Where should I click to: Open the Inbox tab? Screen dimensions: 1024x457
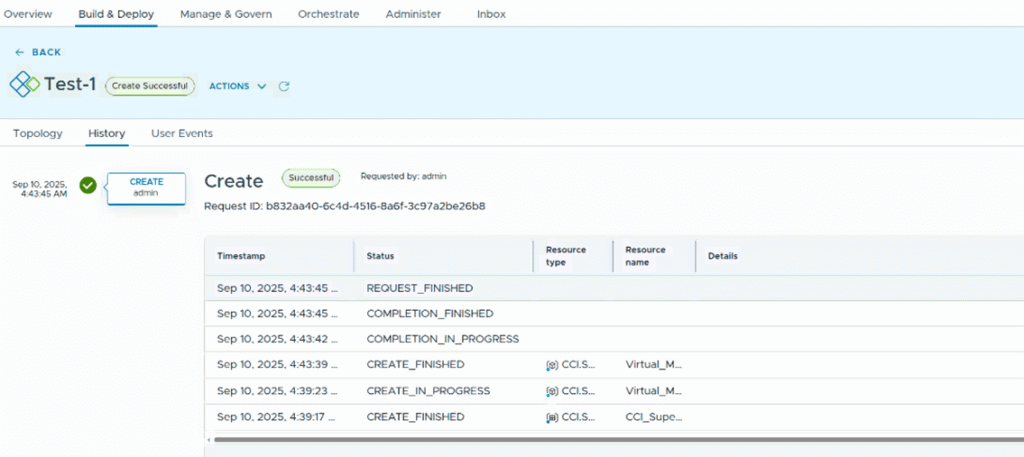tap(491, 14)
